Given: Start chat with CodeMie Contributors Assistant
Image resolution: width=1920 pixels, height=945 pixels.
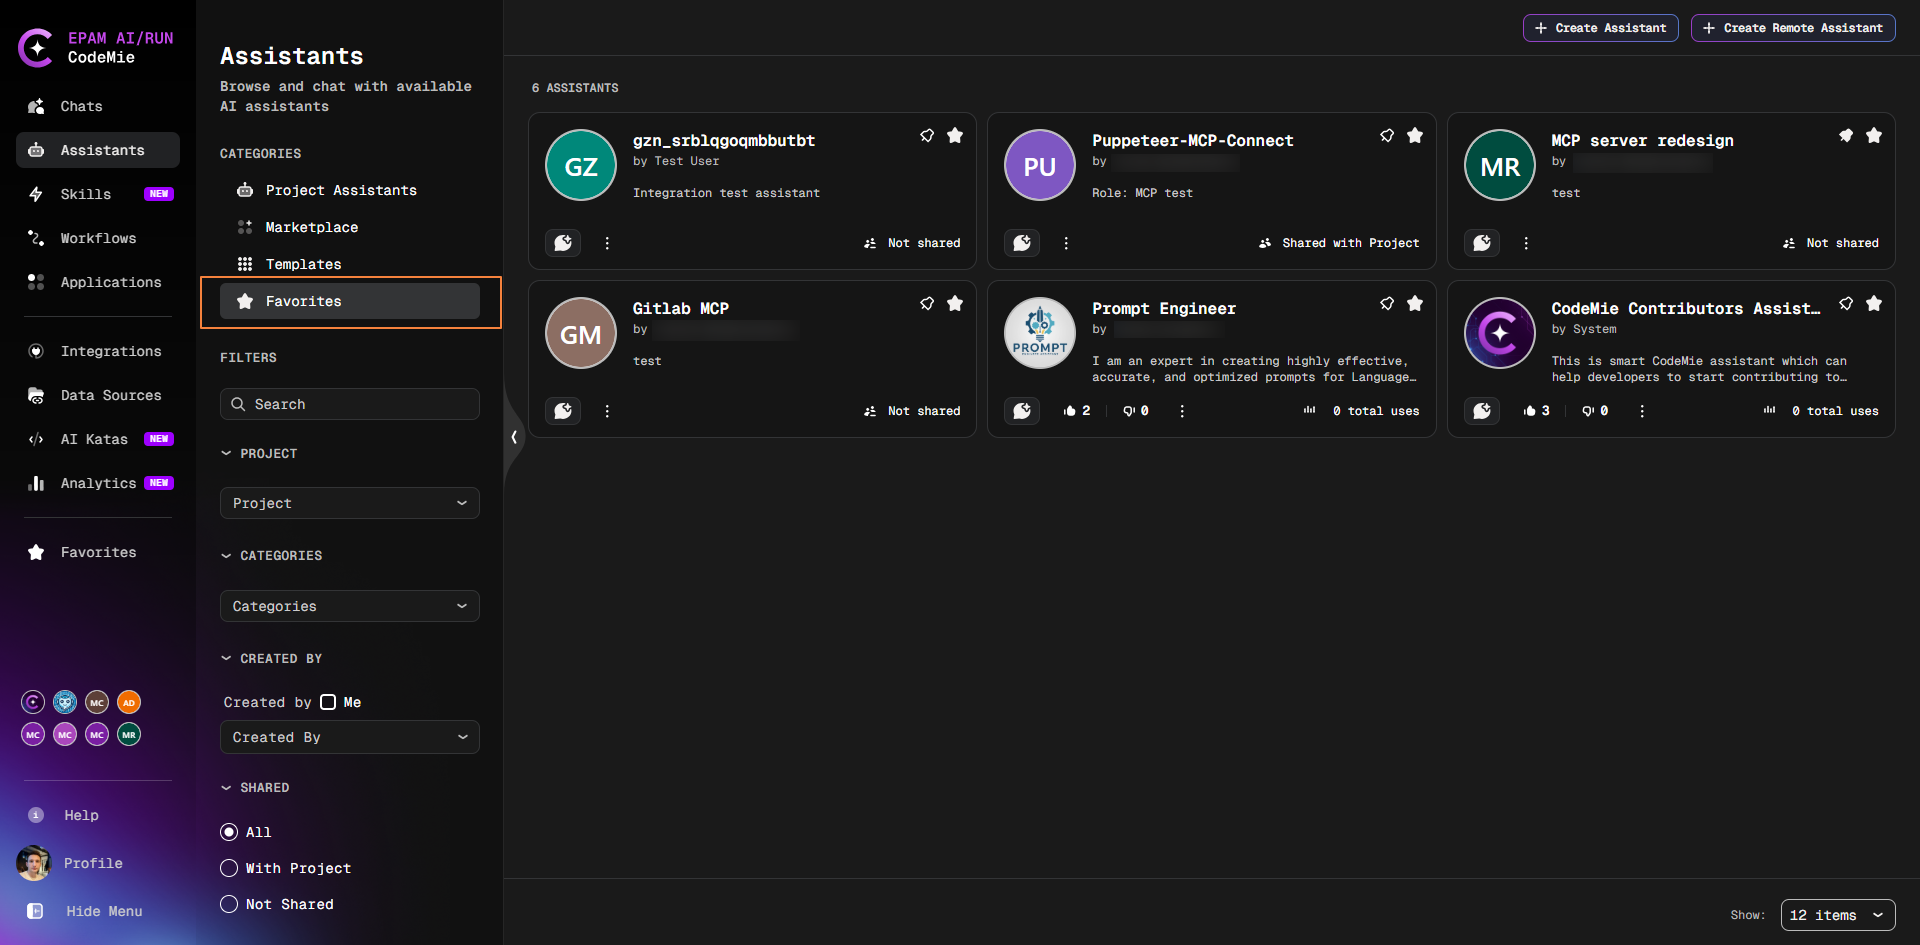Looking at the screenshot, I should [1482, 411].
